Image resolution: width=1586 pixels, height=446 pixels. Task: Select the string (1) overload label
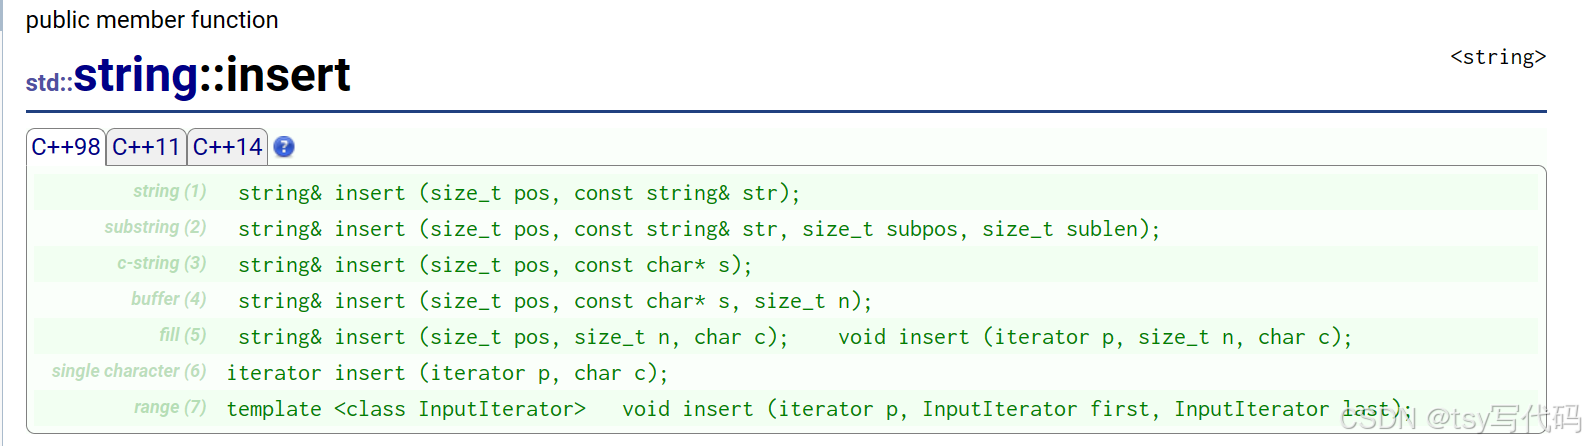(170, 191)
